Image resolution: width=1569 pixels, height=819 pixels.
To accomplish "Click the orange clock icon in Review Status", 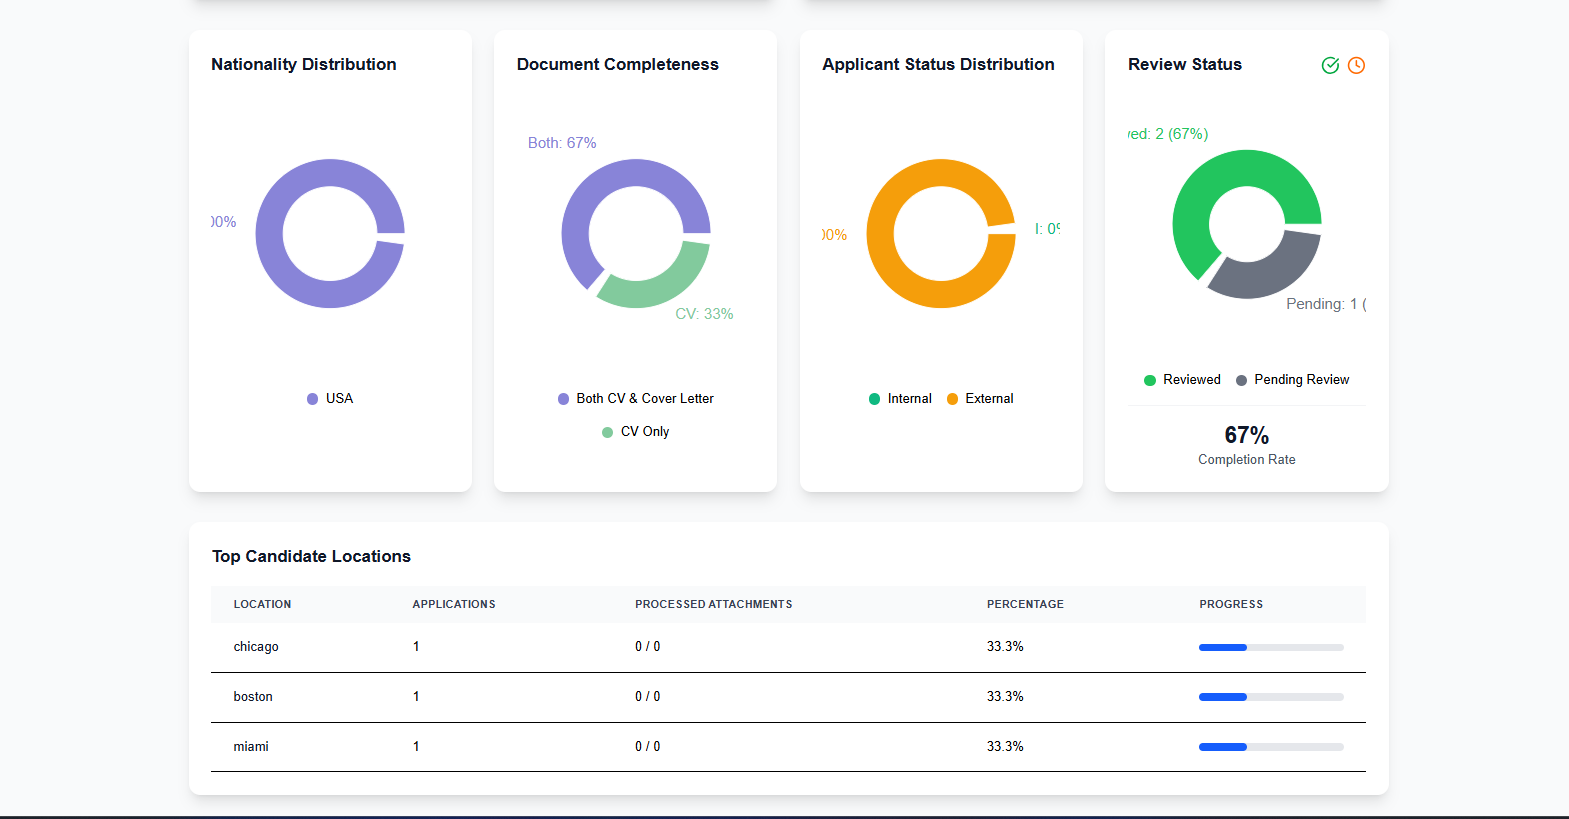I will coord(1356,65).
